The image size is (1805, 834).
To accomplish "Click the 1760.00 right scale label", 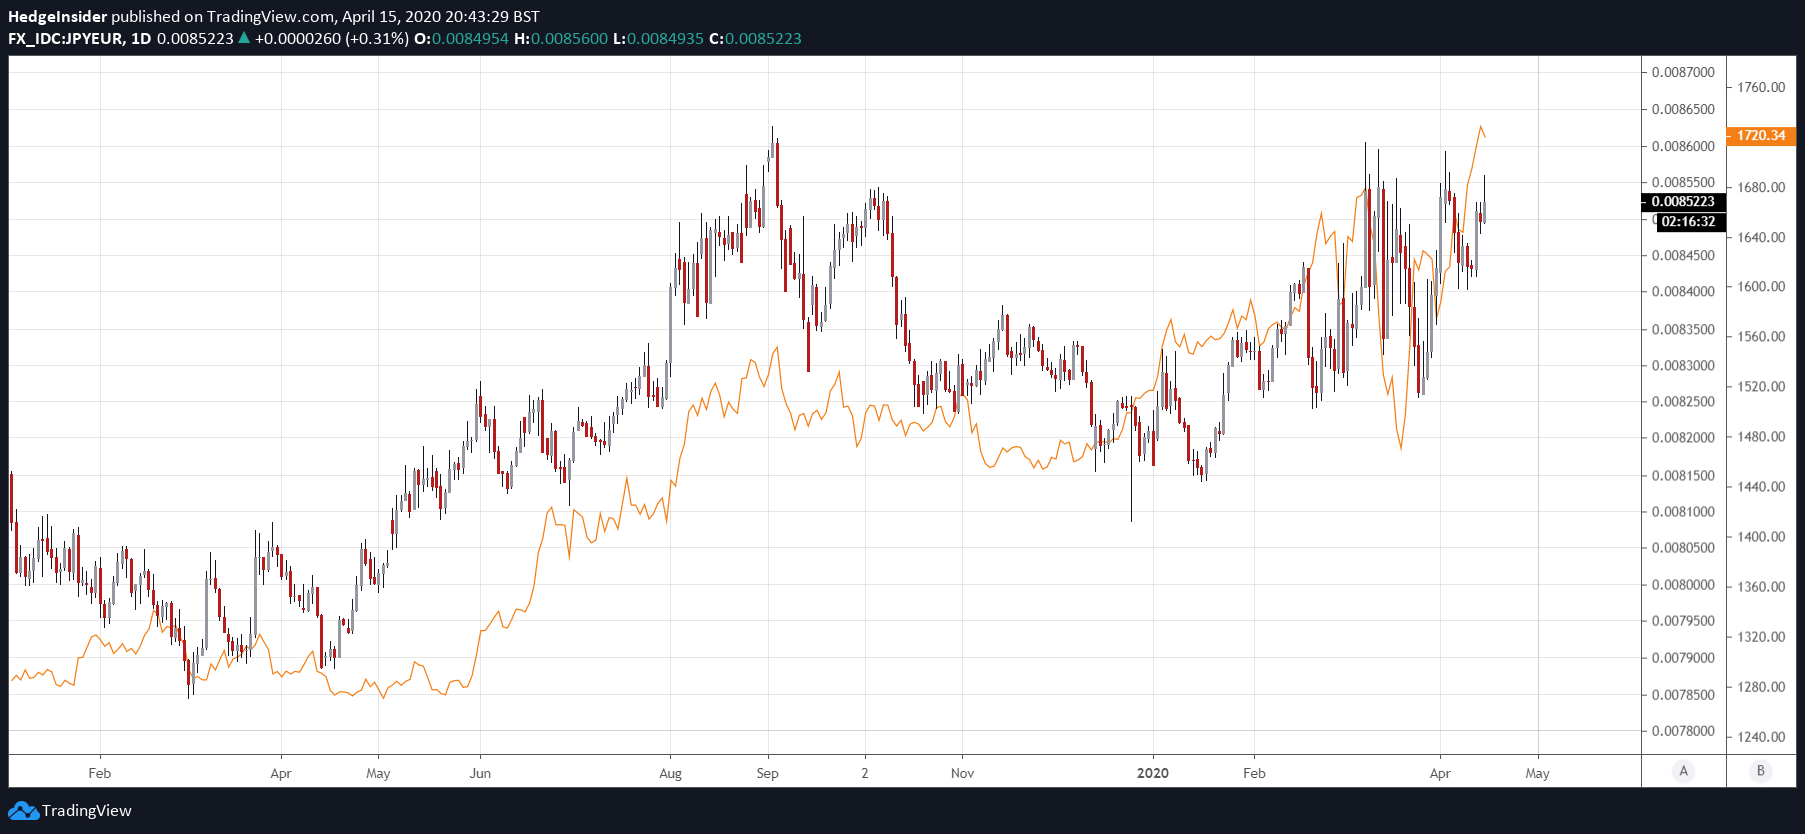I will coord(1761,87).
